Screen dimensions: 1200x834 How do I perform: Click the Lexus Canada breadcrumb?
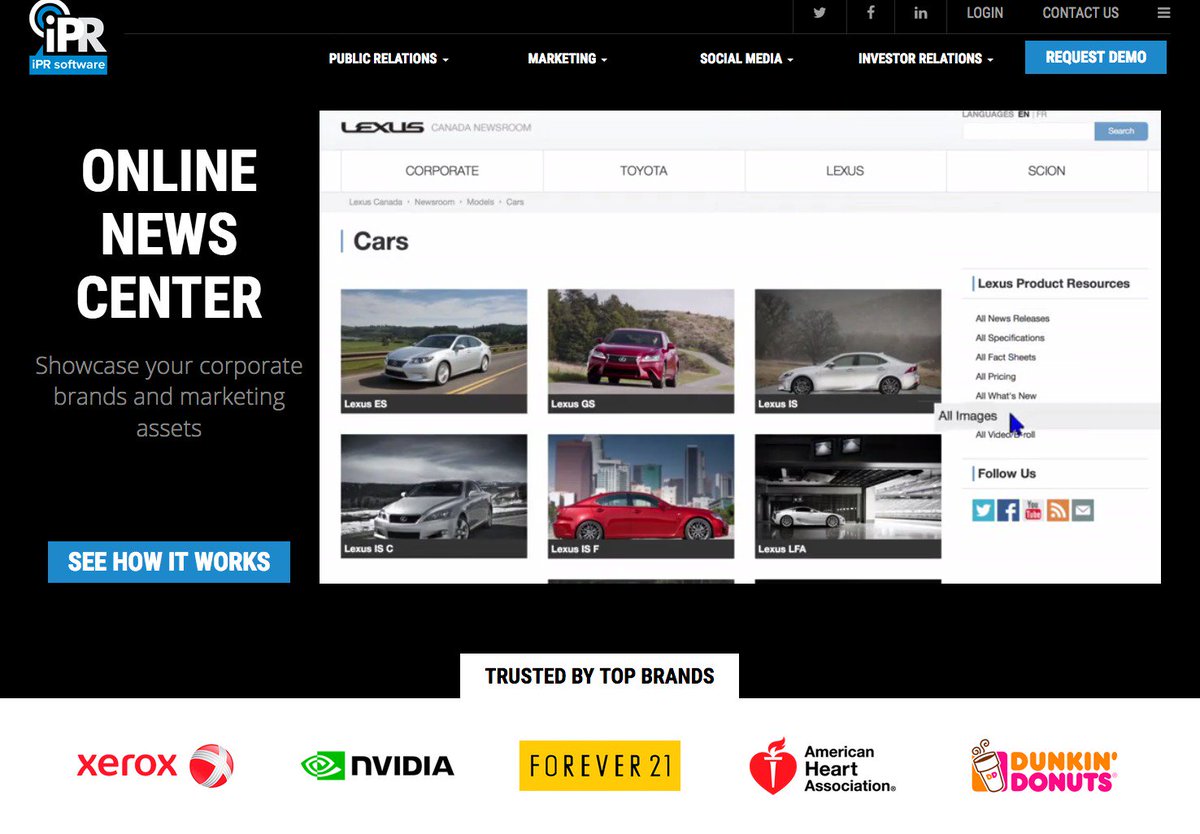point(376,202)
